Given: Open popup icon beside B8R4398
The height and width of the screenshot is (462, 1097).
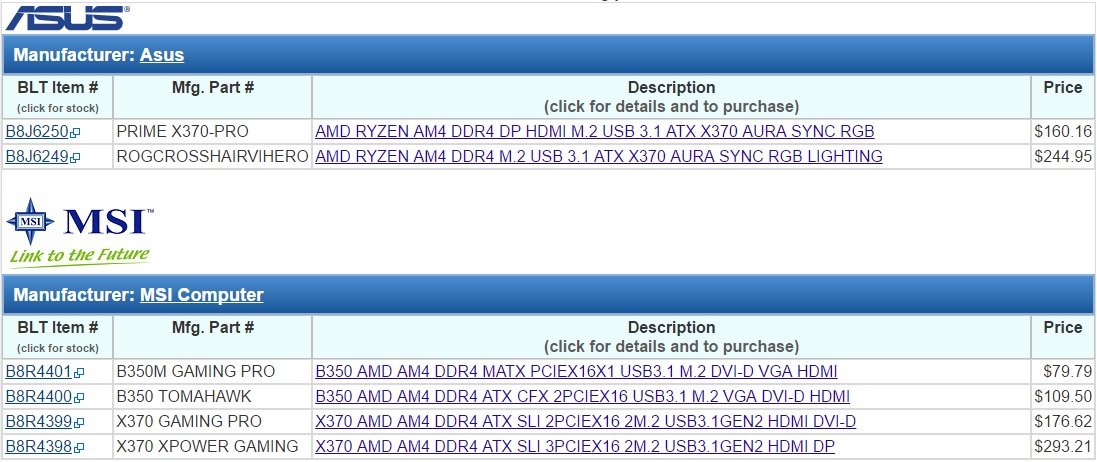Looking at the screenshot, I should 75,447.
